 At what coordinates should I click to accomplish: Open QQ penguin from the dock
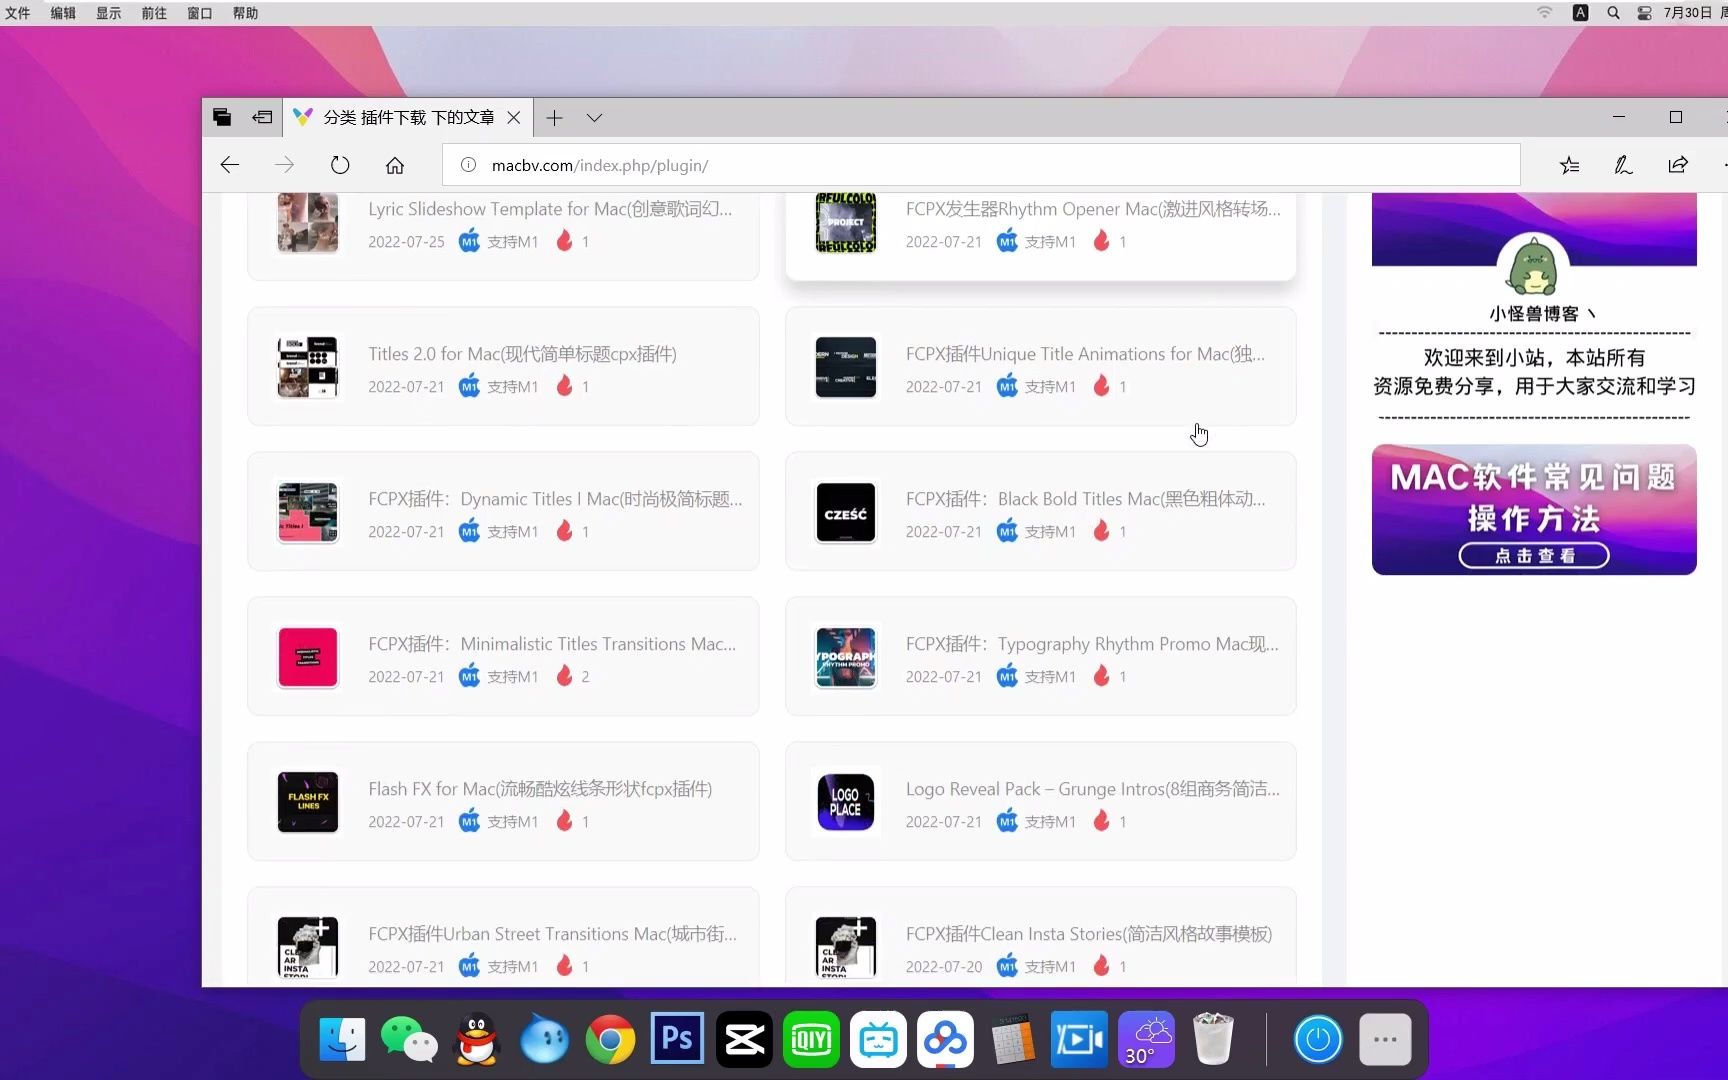click(x=477, y=1040)
